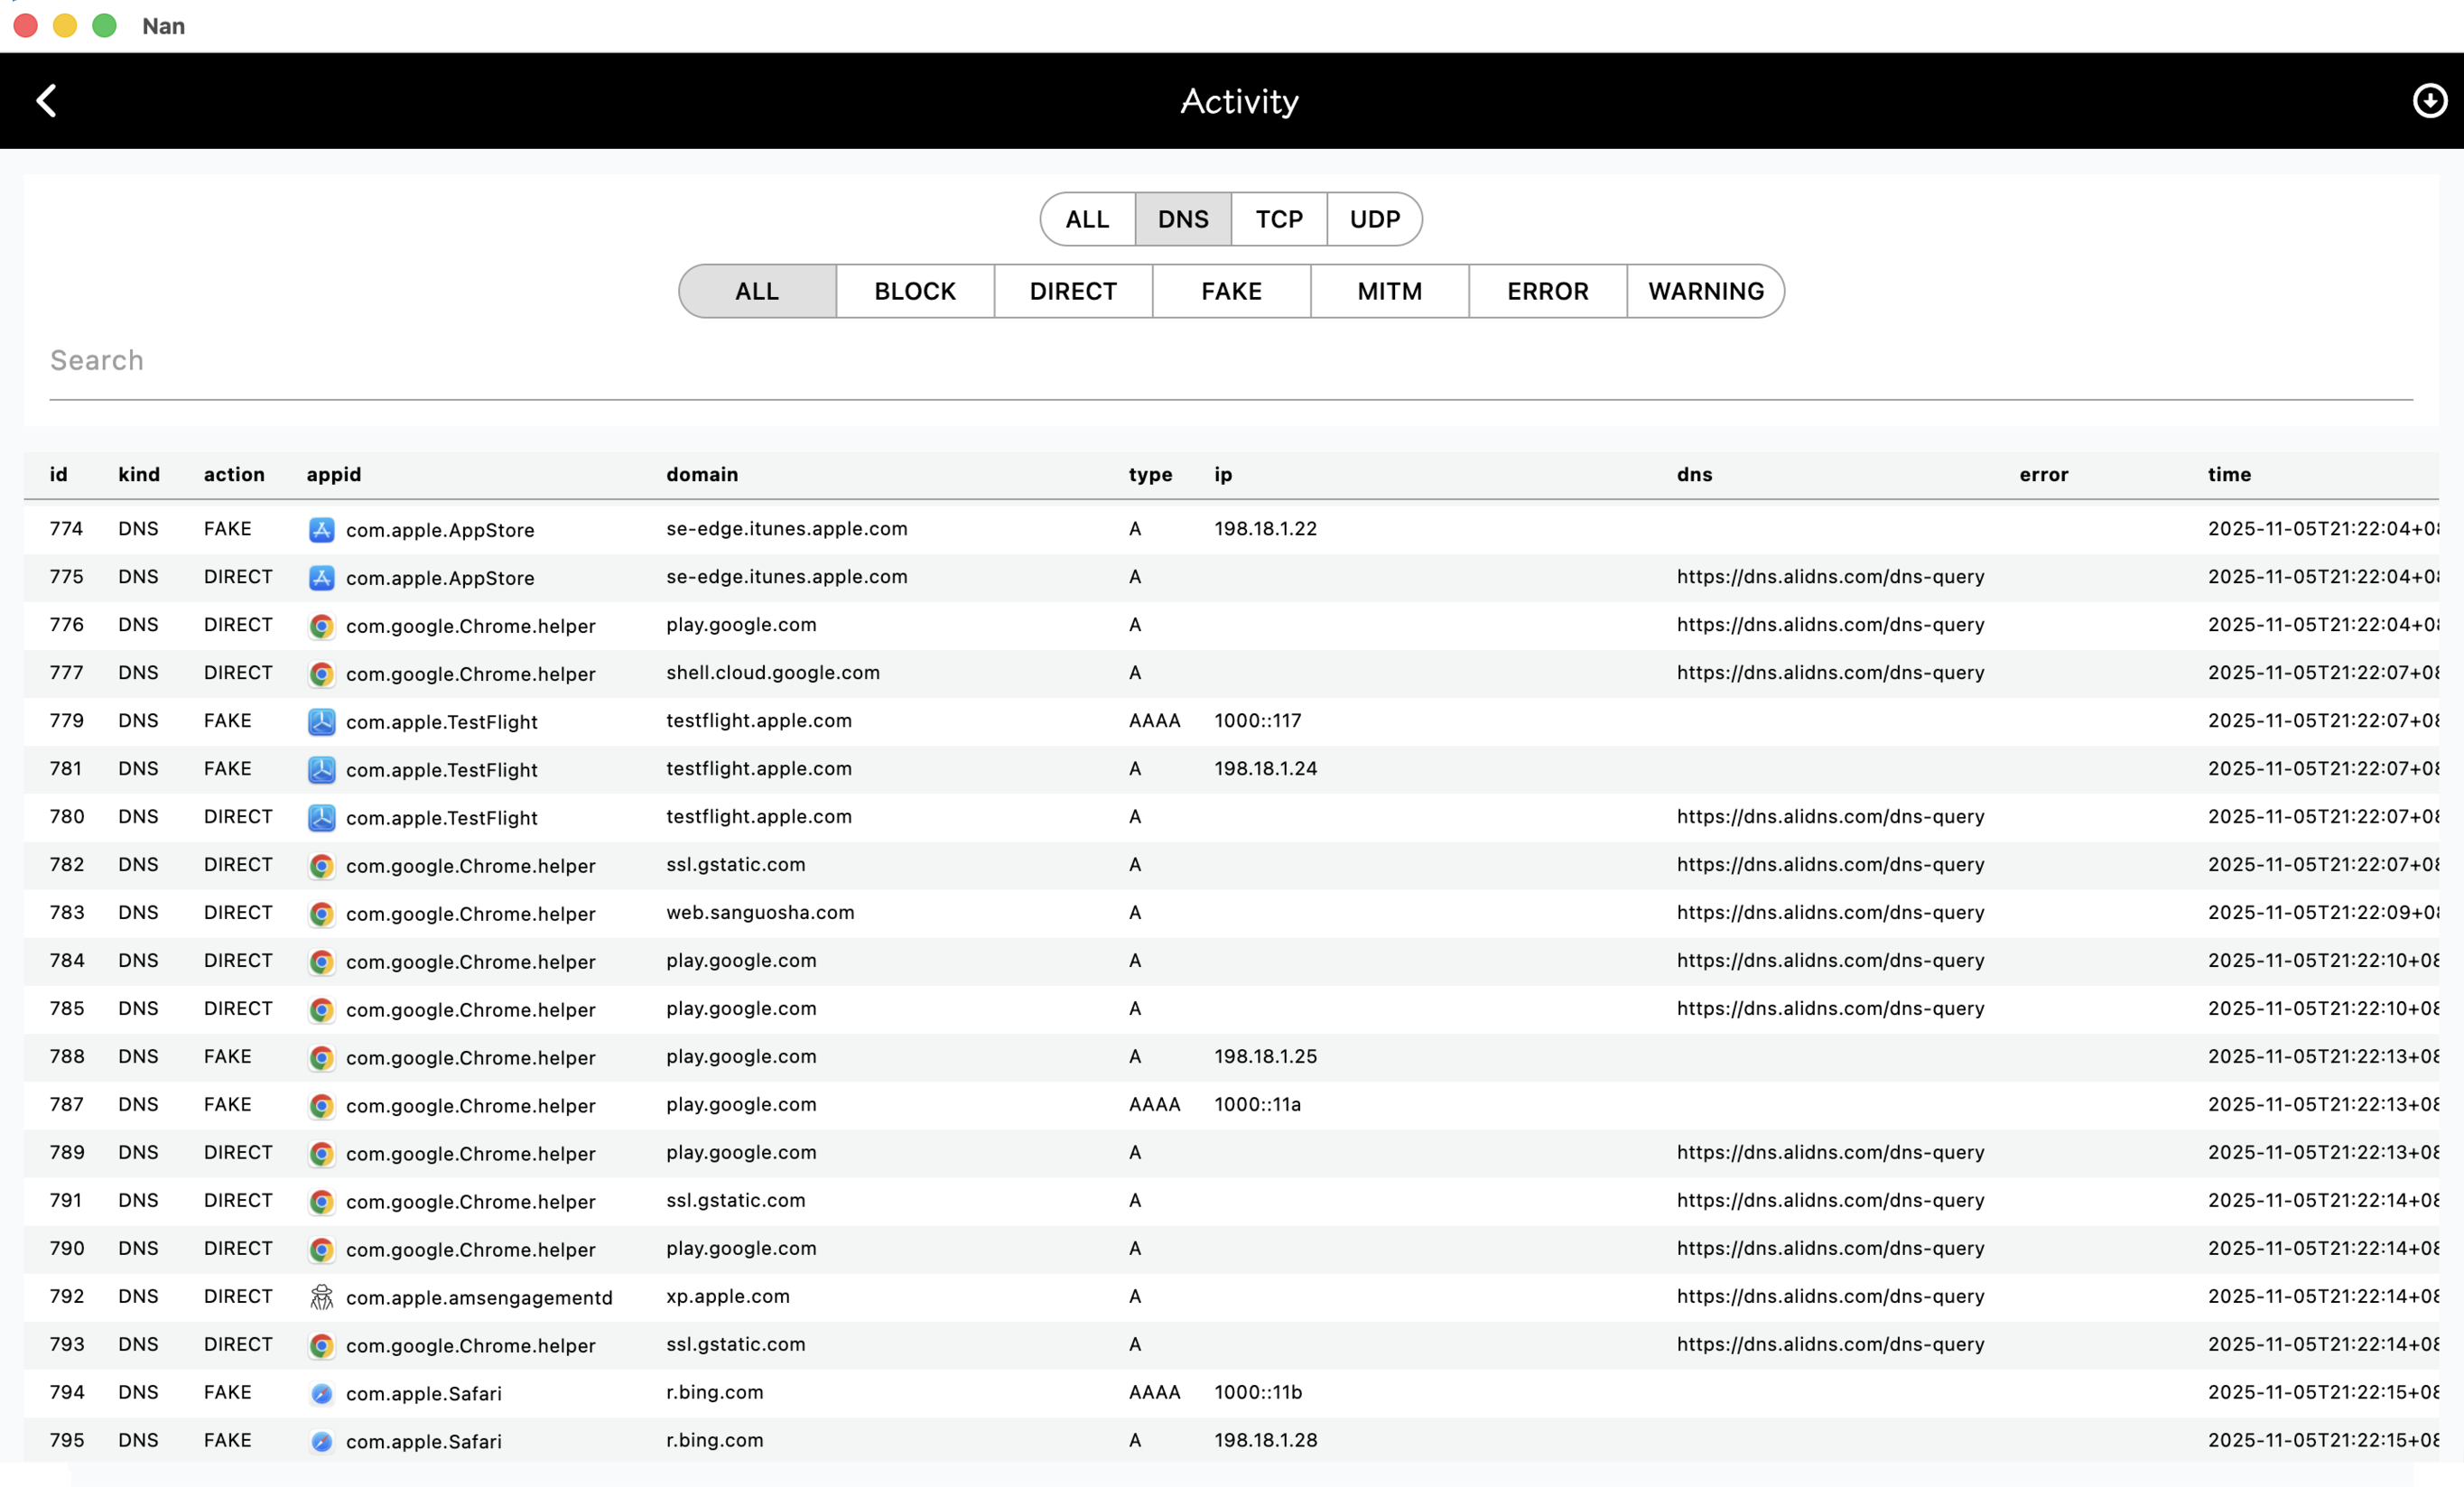Select the UDP protocol filter
The width and height of the screenshot is (2464, 1487).
click(x=1374, y=219)
